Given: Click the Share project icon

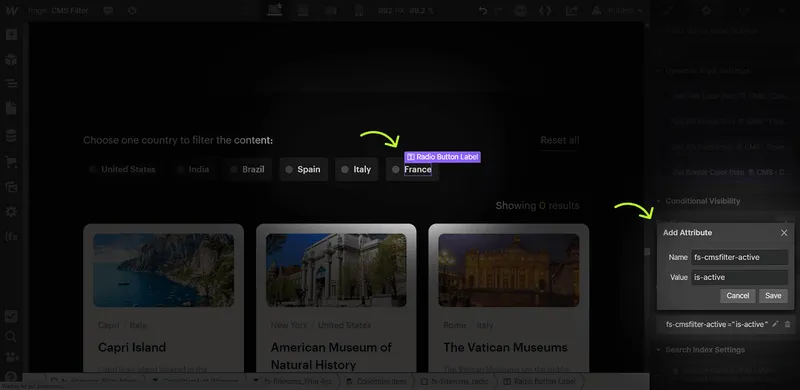Looking at the screenshot, I should [x=571, y=10].
